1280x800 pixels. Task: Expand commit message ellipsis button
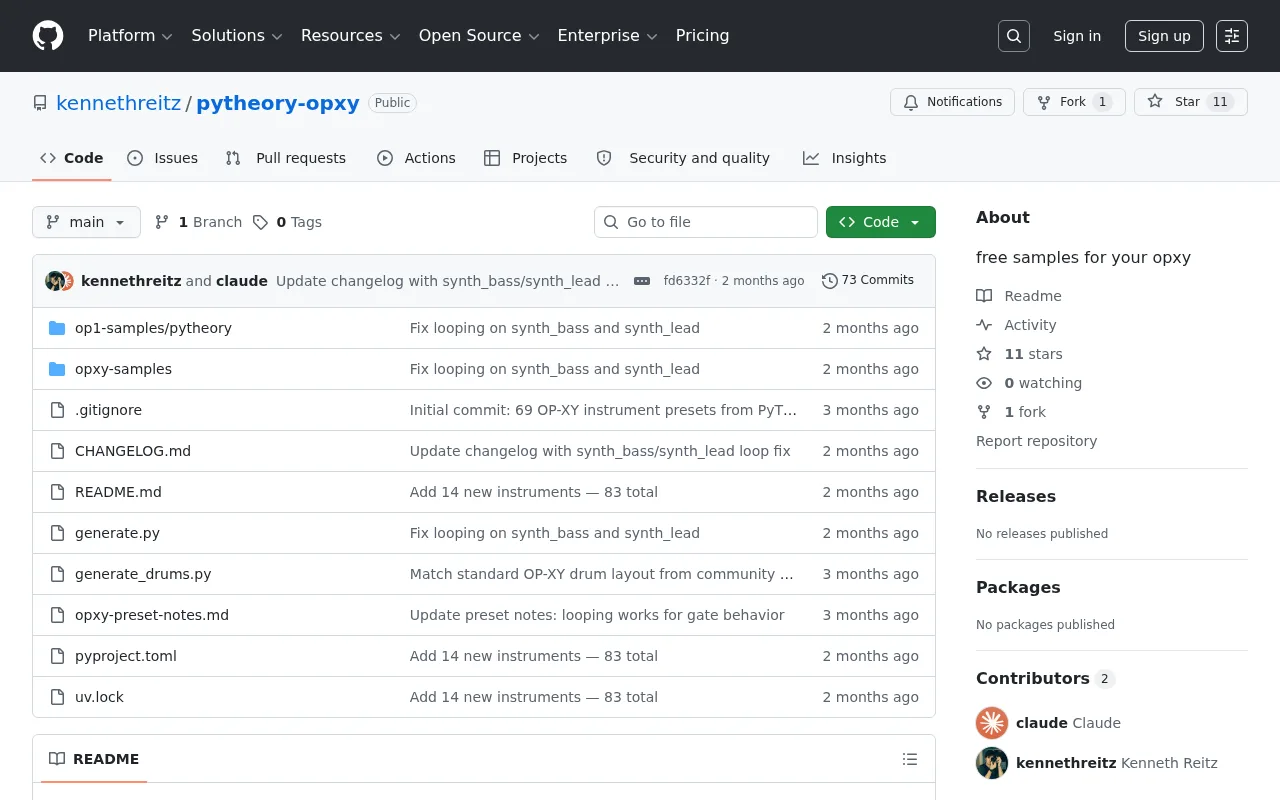[x=642, y=281]
